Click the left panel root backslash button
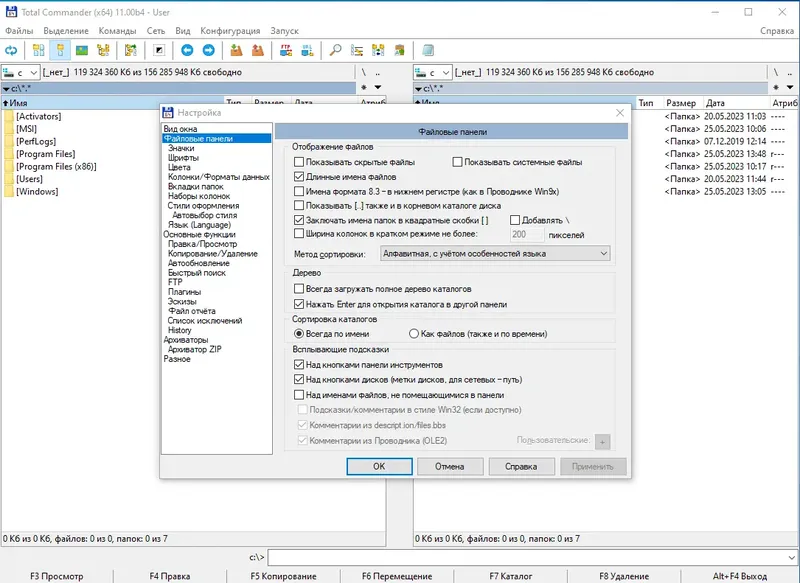This screenshot has height=583, width=800. pyautogui.click(x=364, y=72)
